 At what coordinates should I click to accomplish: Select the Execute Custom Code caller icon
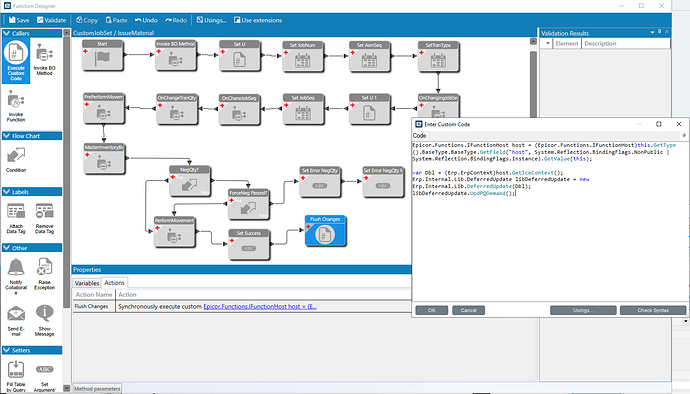click(x=16, y=60)
